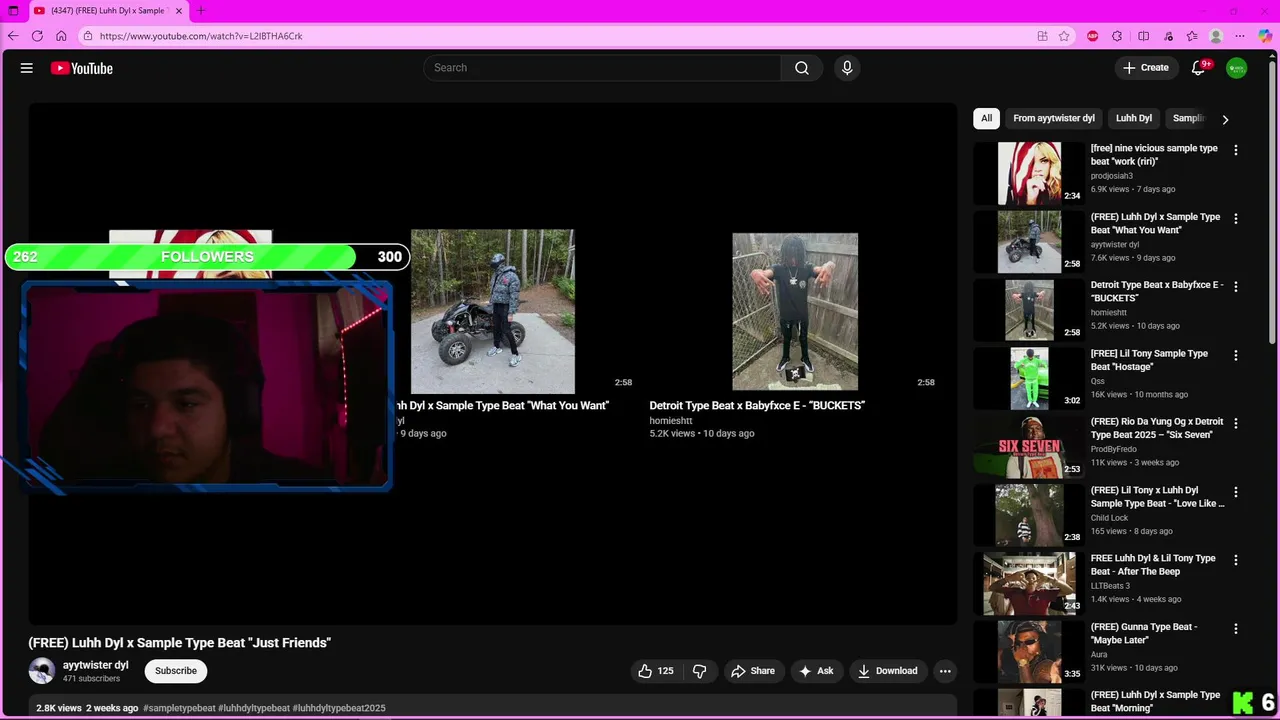
Task: Click the #sampletypebeat hashtag
Action: click(x=179, y=708)
